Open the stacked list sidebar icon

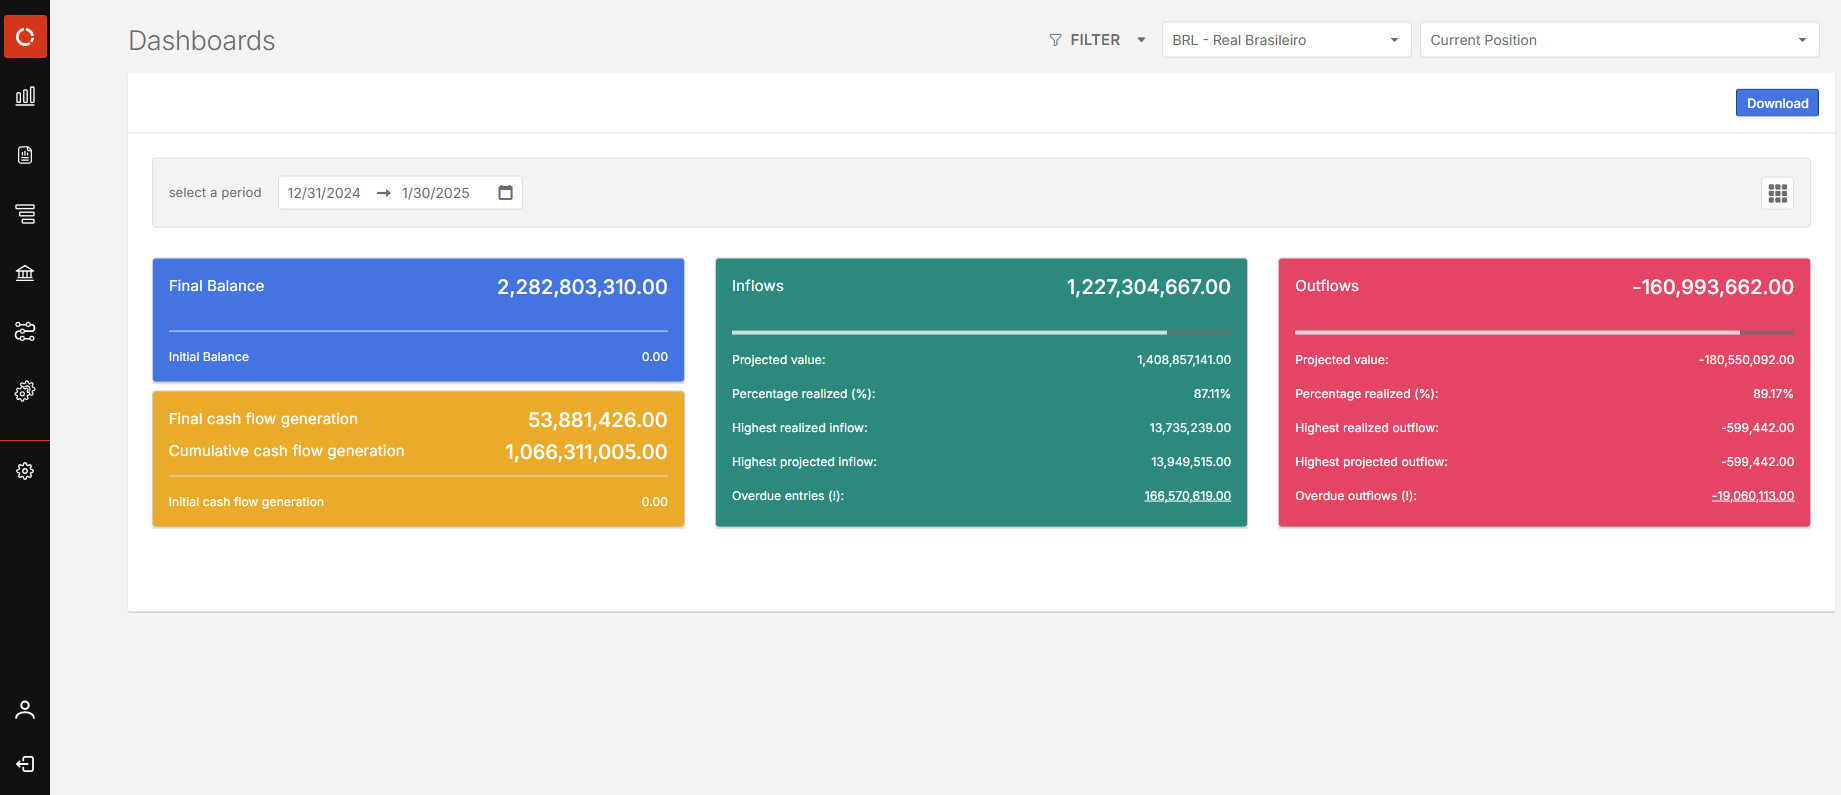[25, 214]
